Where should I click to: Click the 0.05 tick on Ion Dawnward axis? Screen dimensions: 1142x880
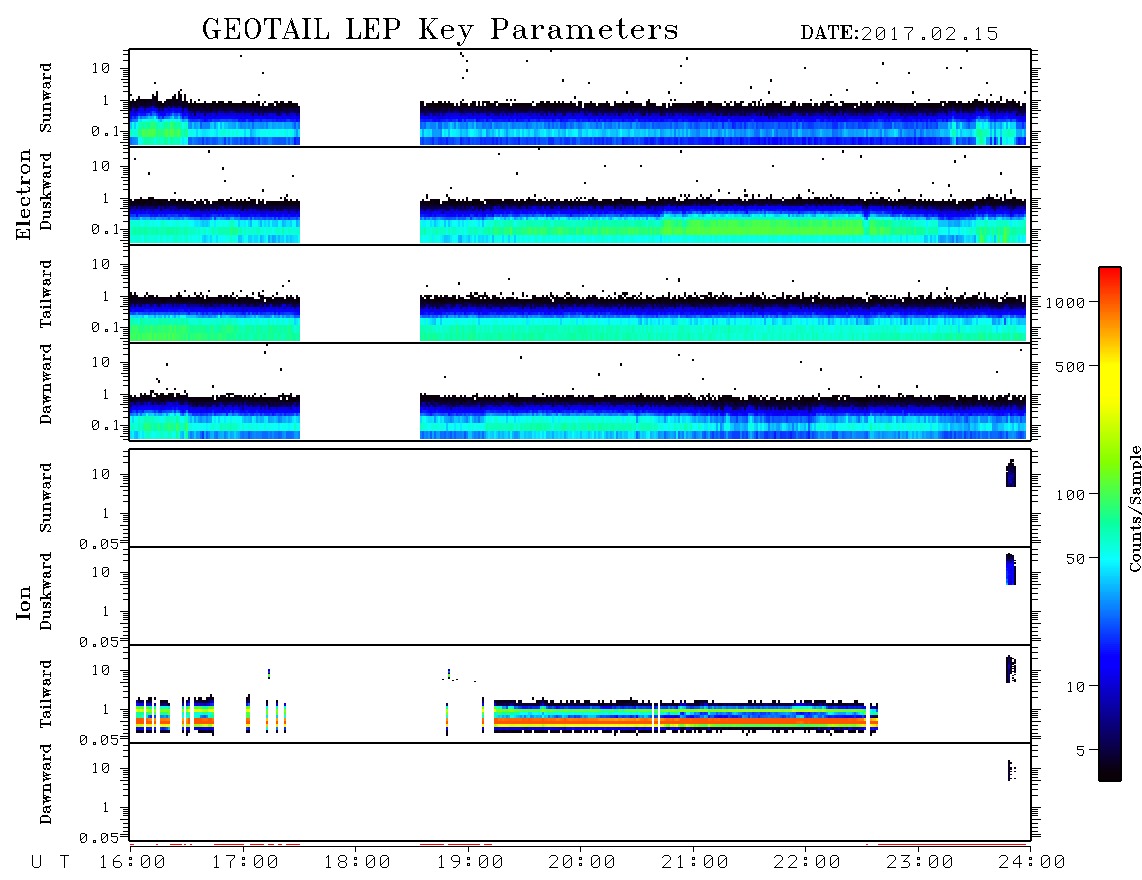(99, 838)
